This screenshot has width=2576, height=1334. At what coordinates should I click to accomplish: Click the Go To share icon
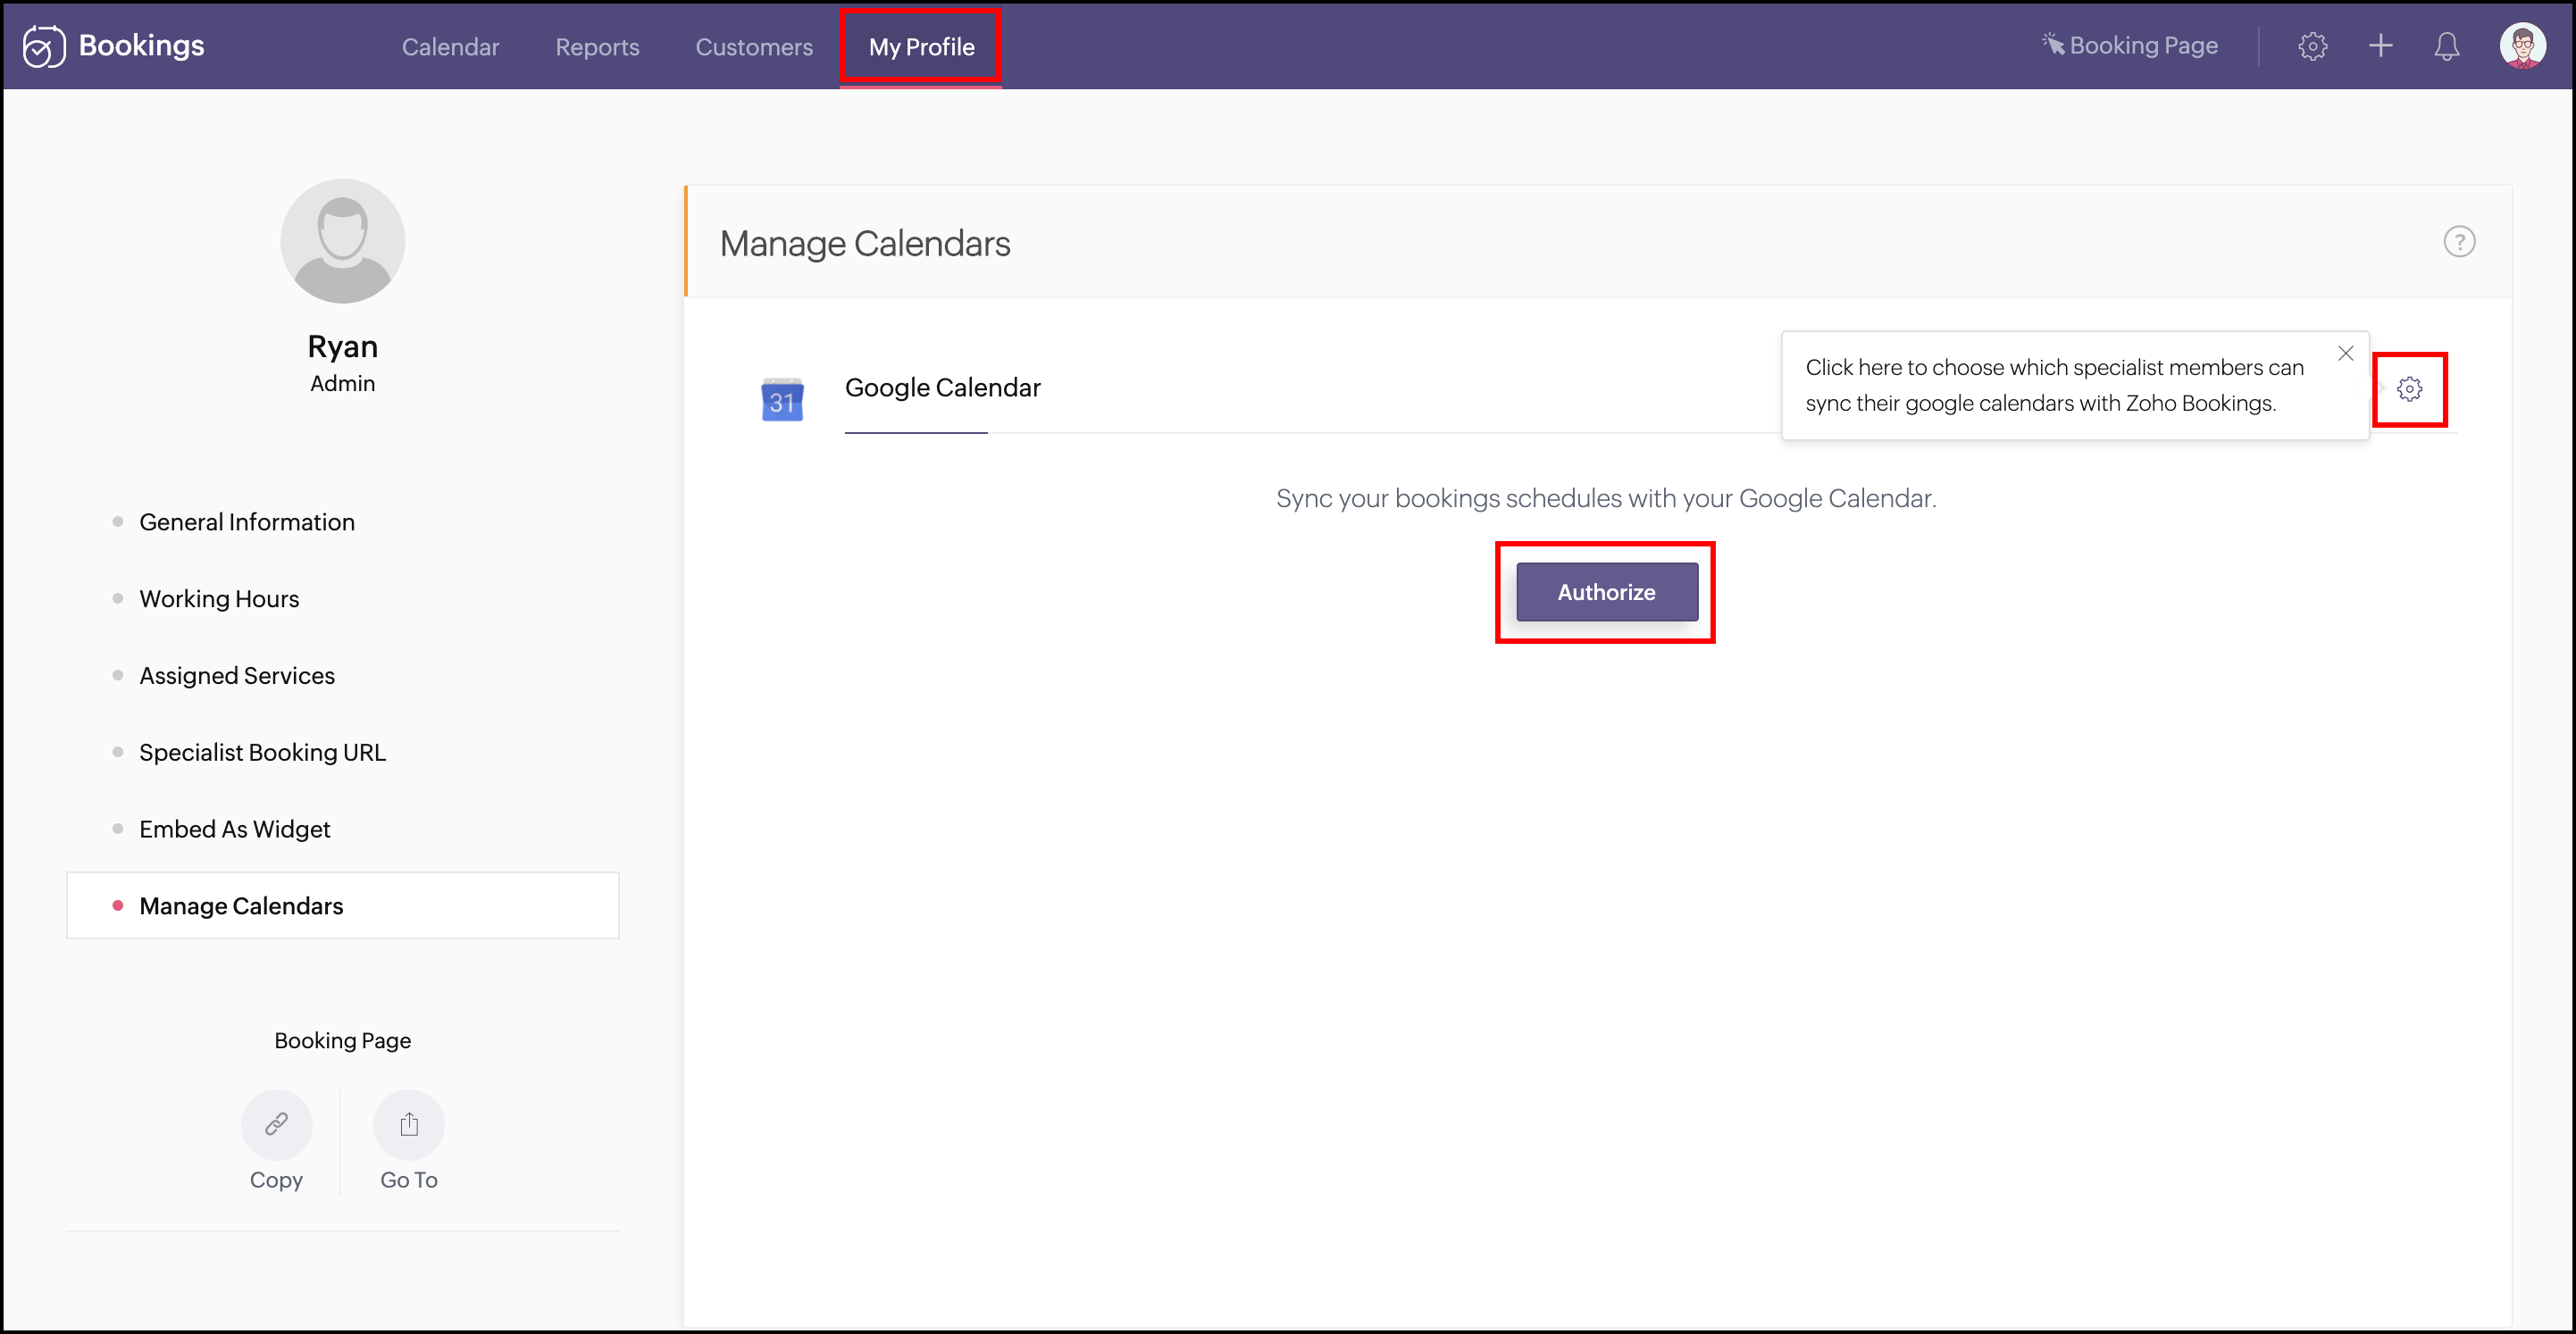[x=408, y=1124]
